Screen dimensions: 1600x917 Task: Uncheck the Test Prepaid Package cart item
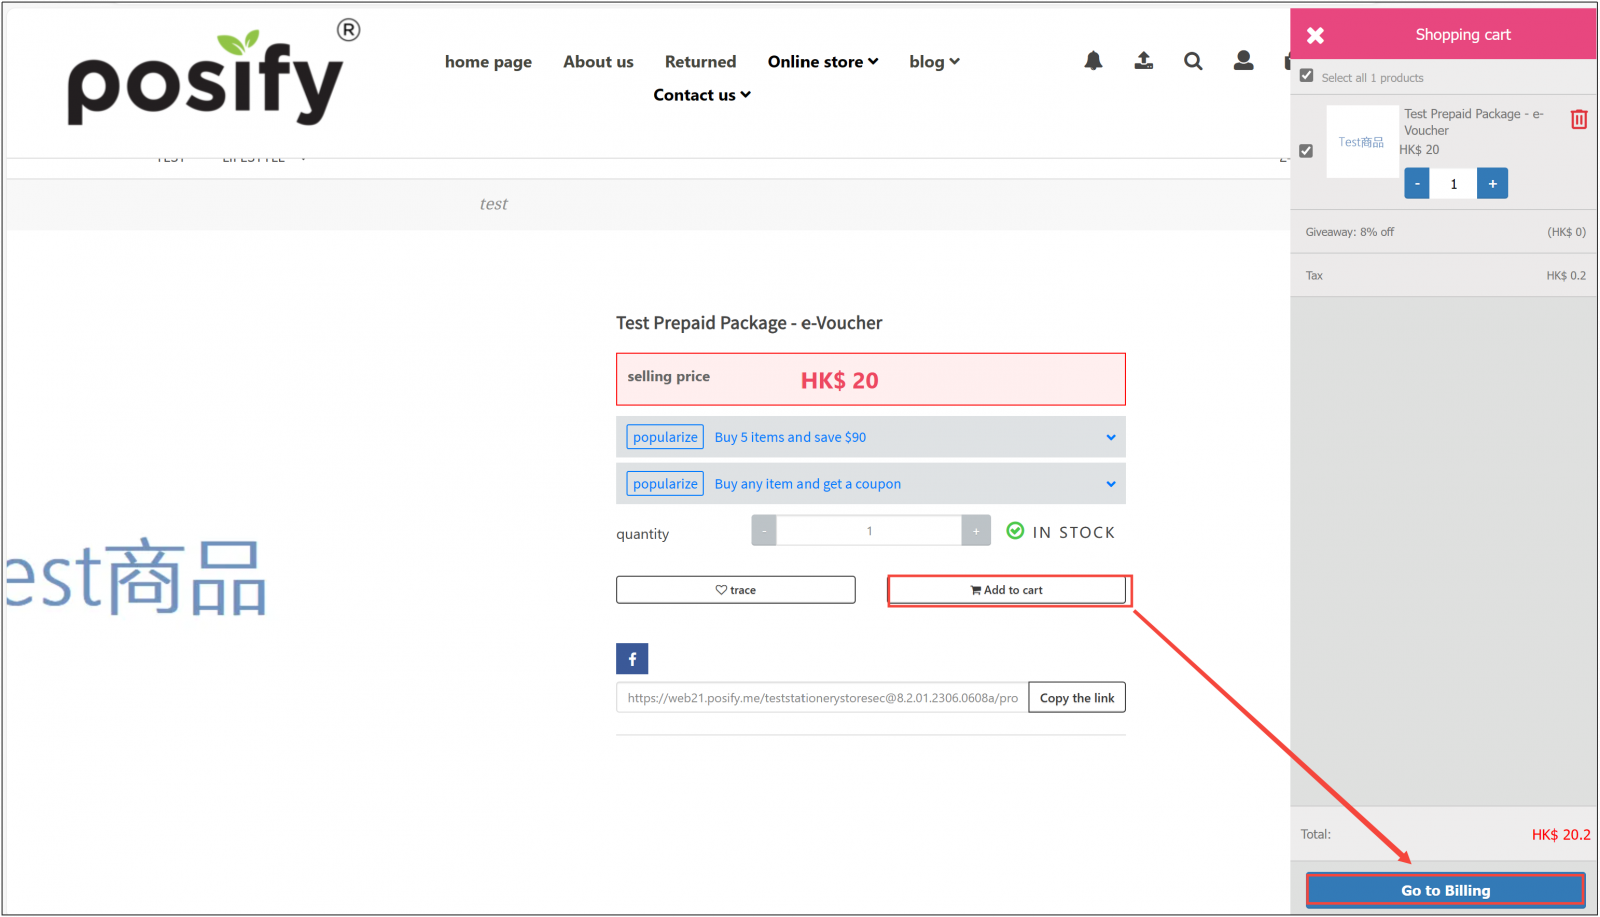tap(1306, 151)
